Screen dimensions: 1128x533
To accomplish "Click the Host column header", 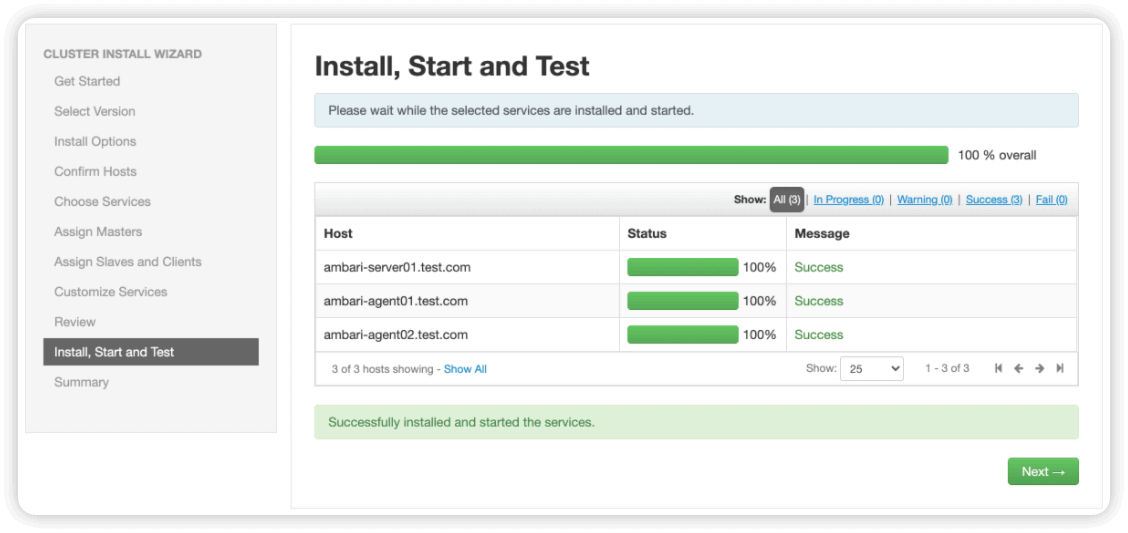I will click(x=338, y=233).
